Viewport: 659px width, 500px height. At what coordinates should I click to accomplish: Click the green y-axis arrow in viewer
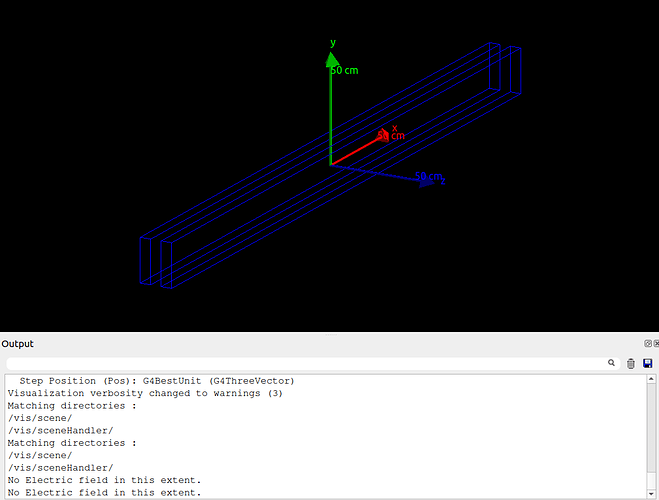(331, 109)
